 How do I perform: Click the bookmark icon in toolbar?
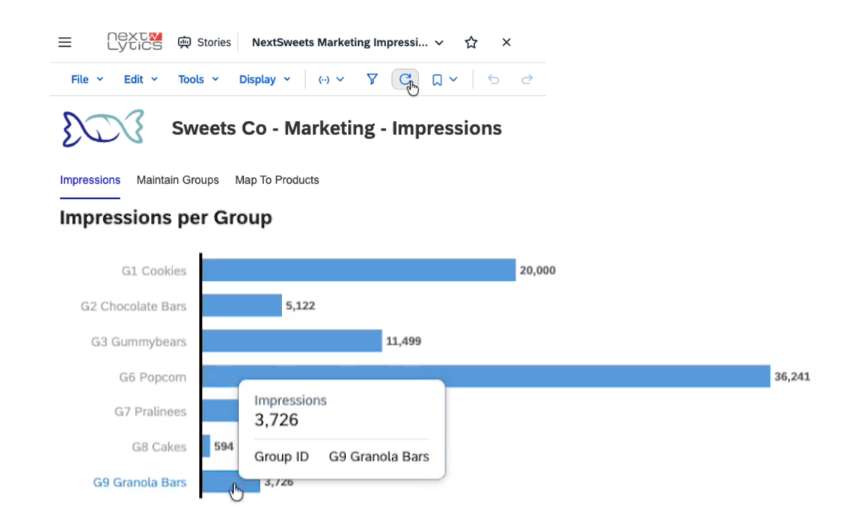click(437, 80)
